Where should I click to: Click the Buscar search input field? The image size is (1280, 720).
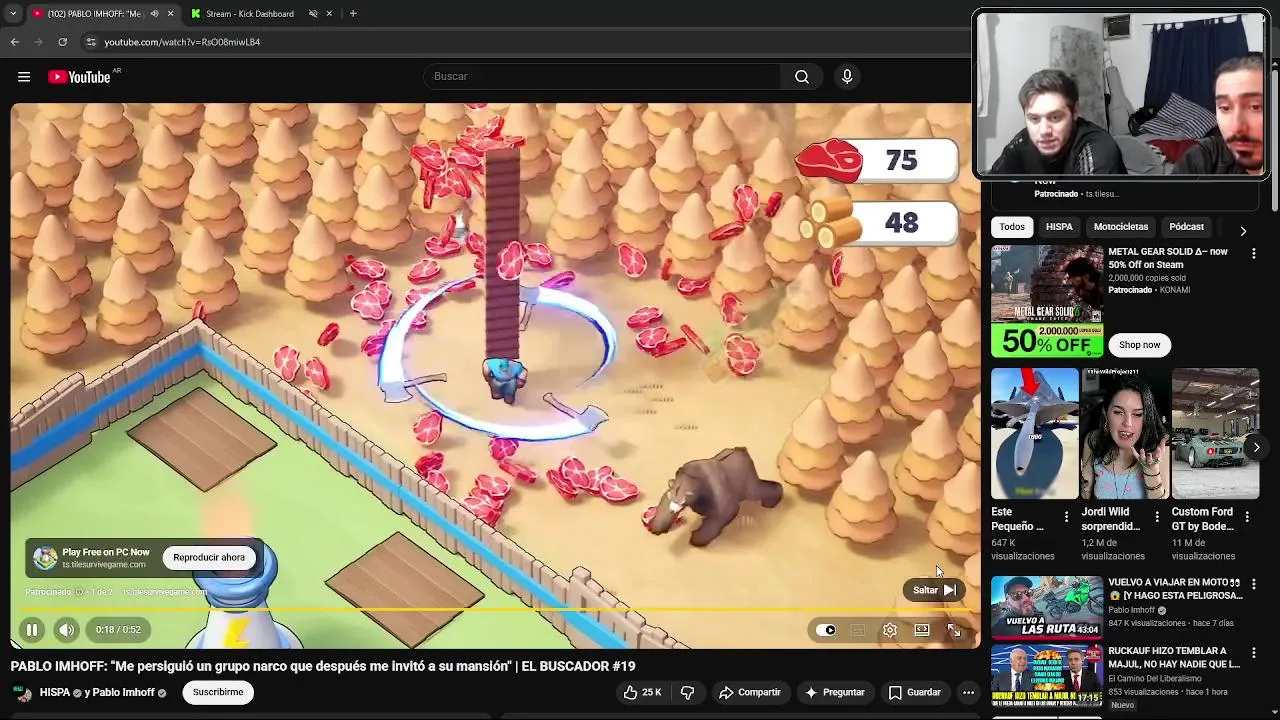602,77
